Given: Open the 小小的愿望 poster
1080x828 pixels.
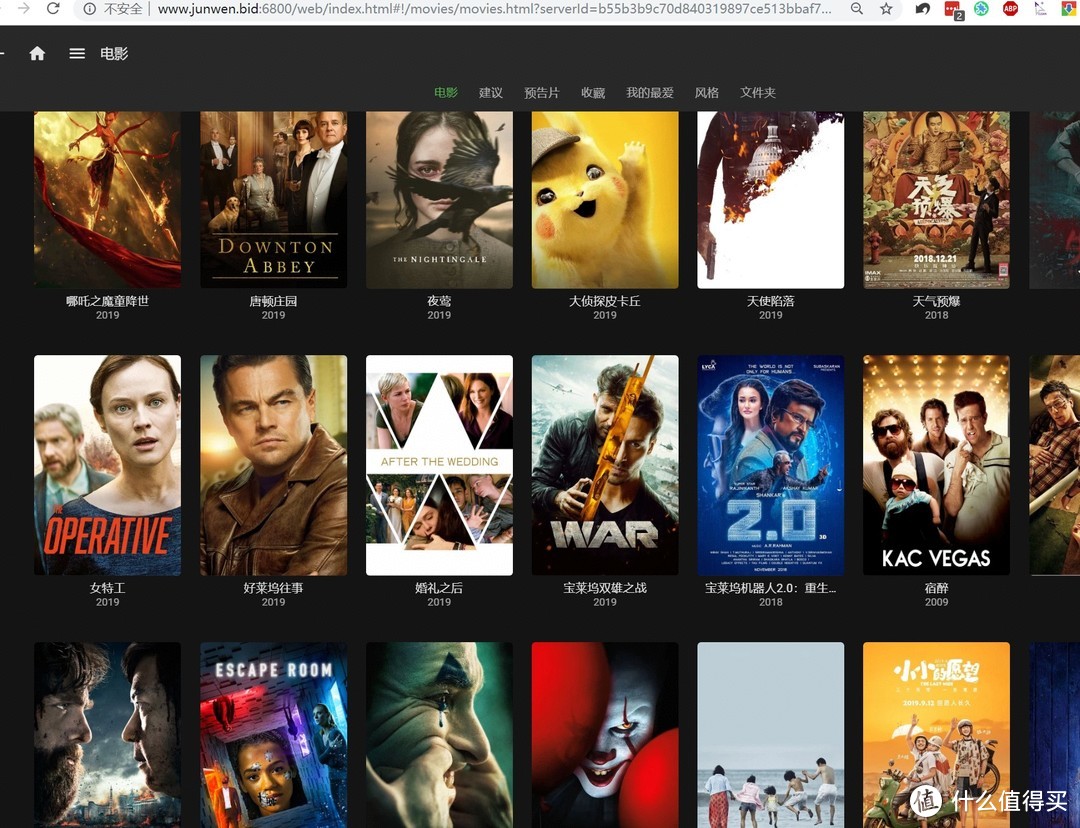Looking at the screenshot, I should (x=937, y=735).
